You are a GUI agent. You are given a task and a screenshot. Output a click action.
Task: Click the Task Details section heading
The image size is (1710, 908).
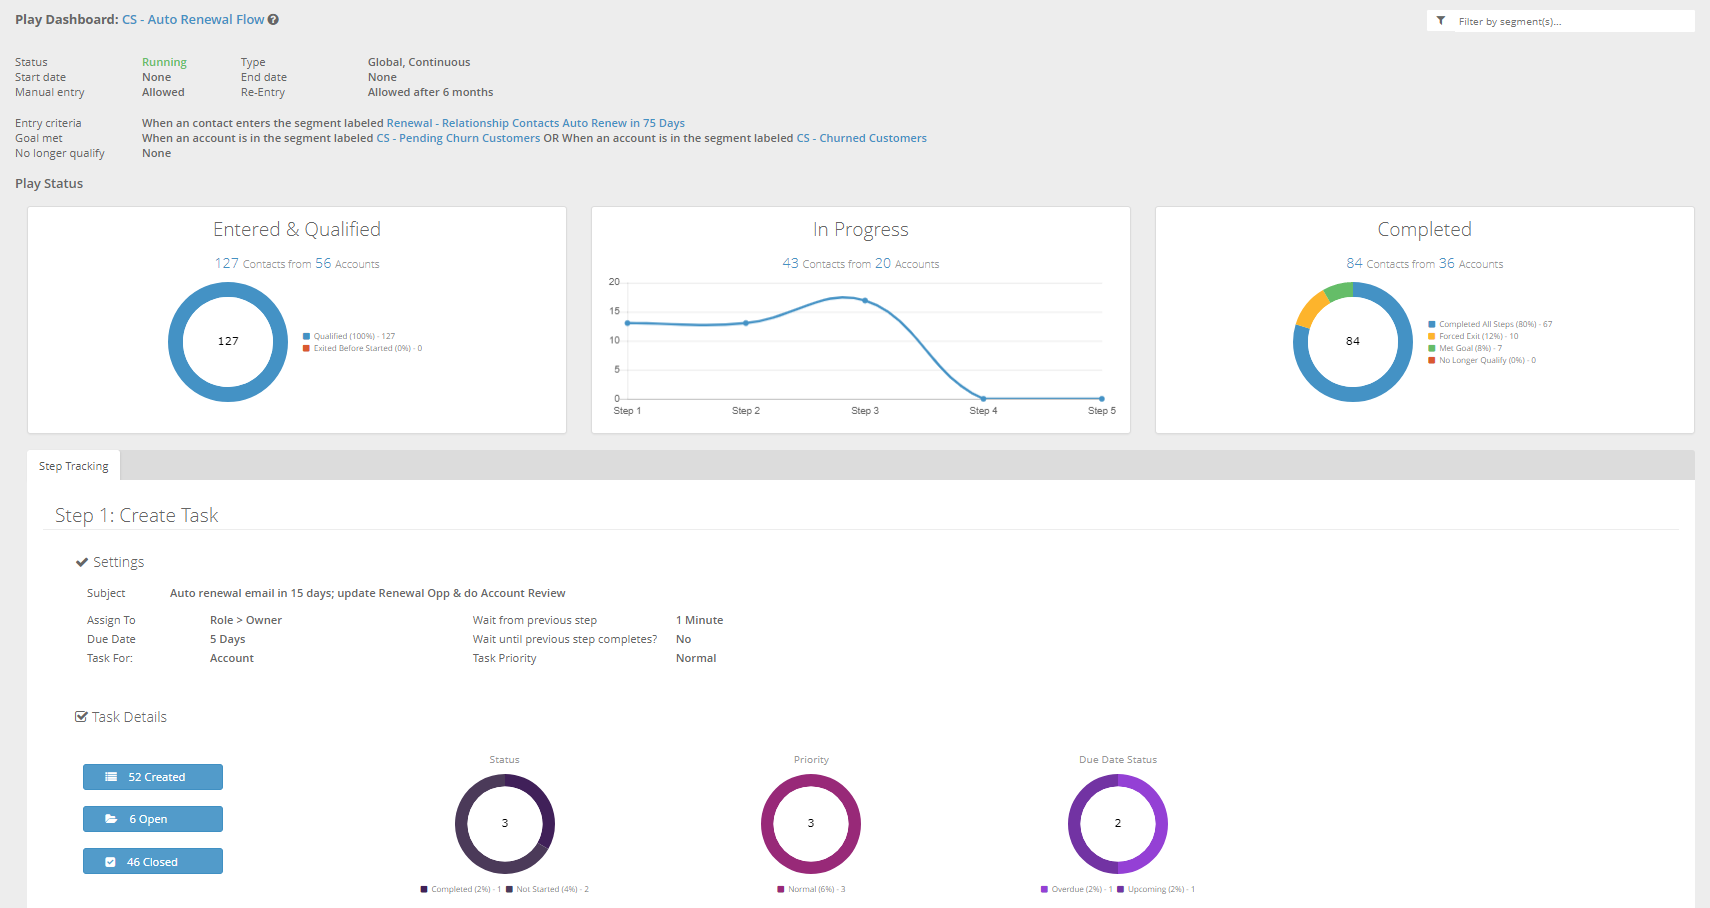(x=129, y=717)
